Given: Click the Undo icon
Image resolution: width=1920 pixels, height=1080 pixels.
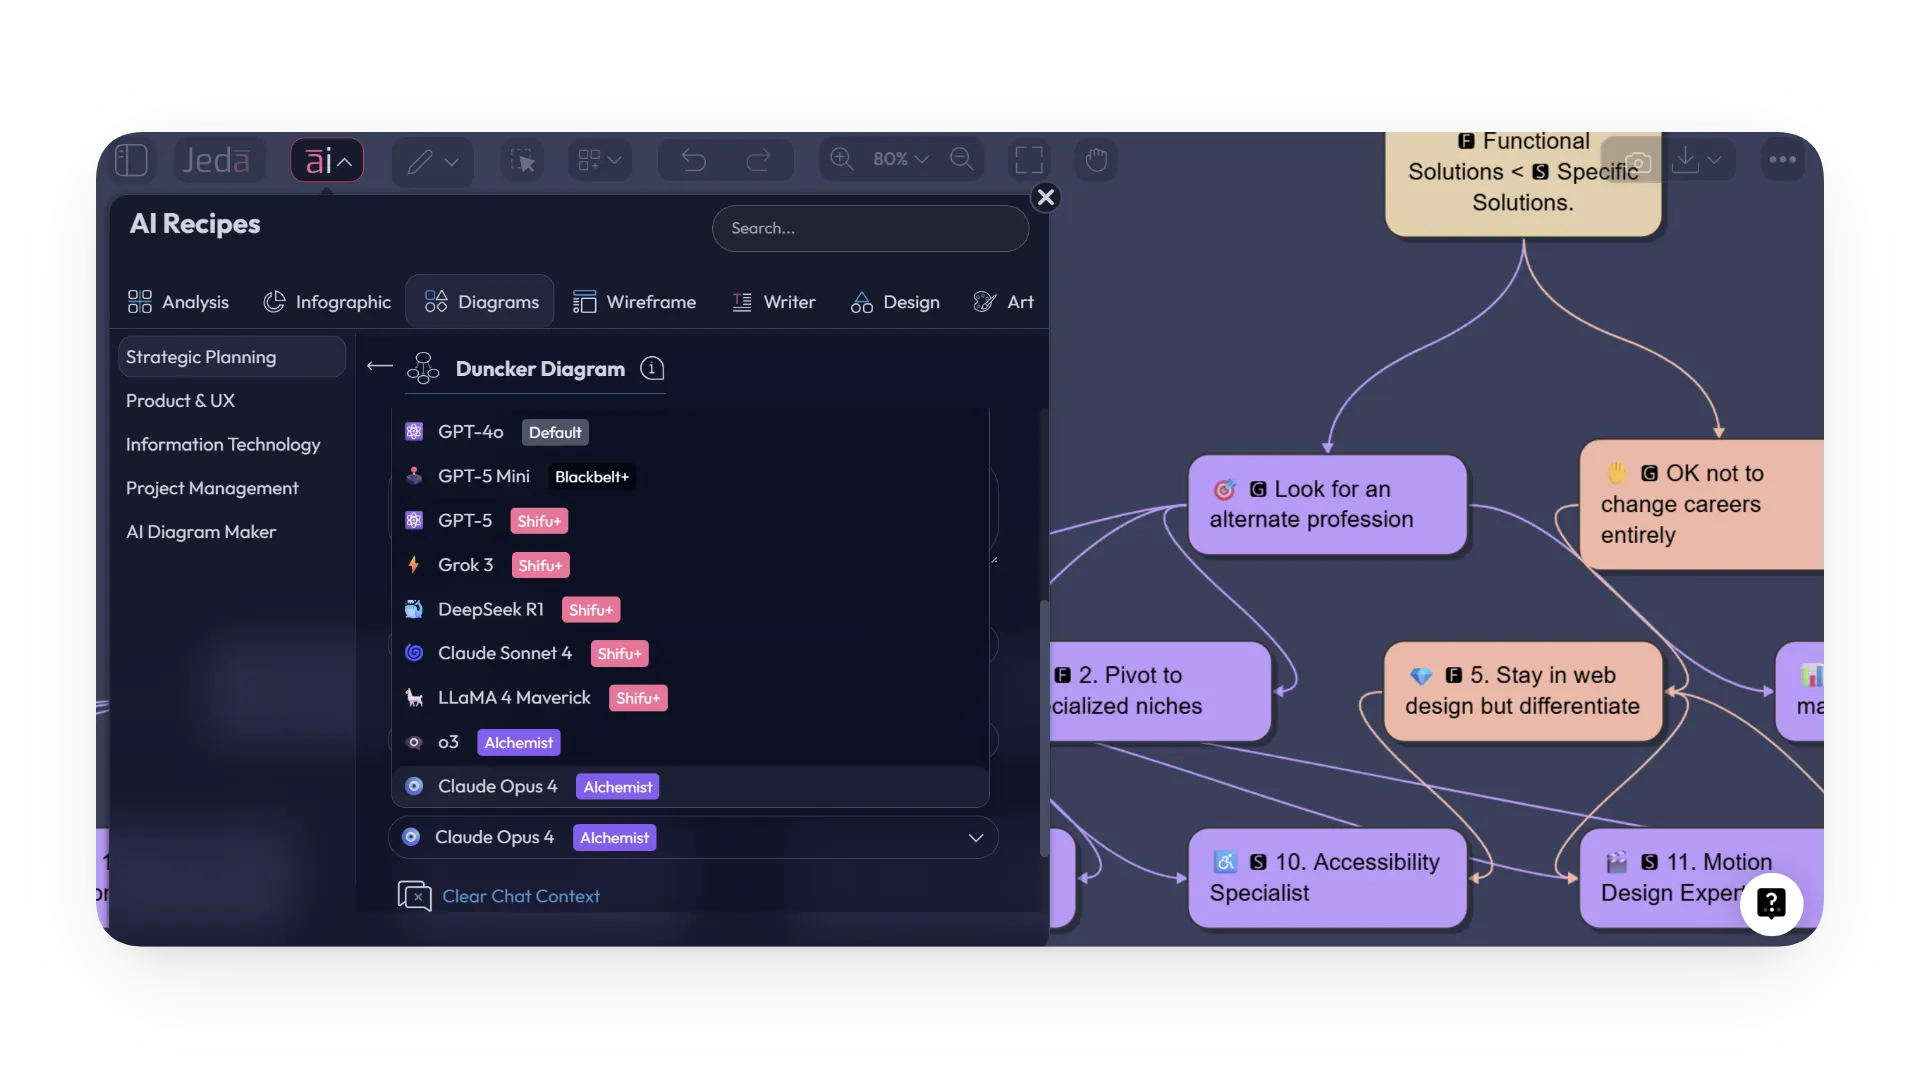Looking at the screenshot, I should tap(692, 159).
